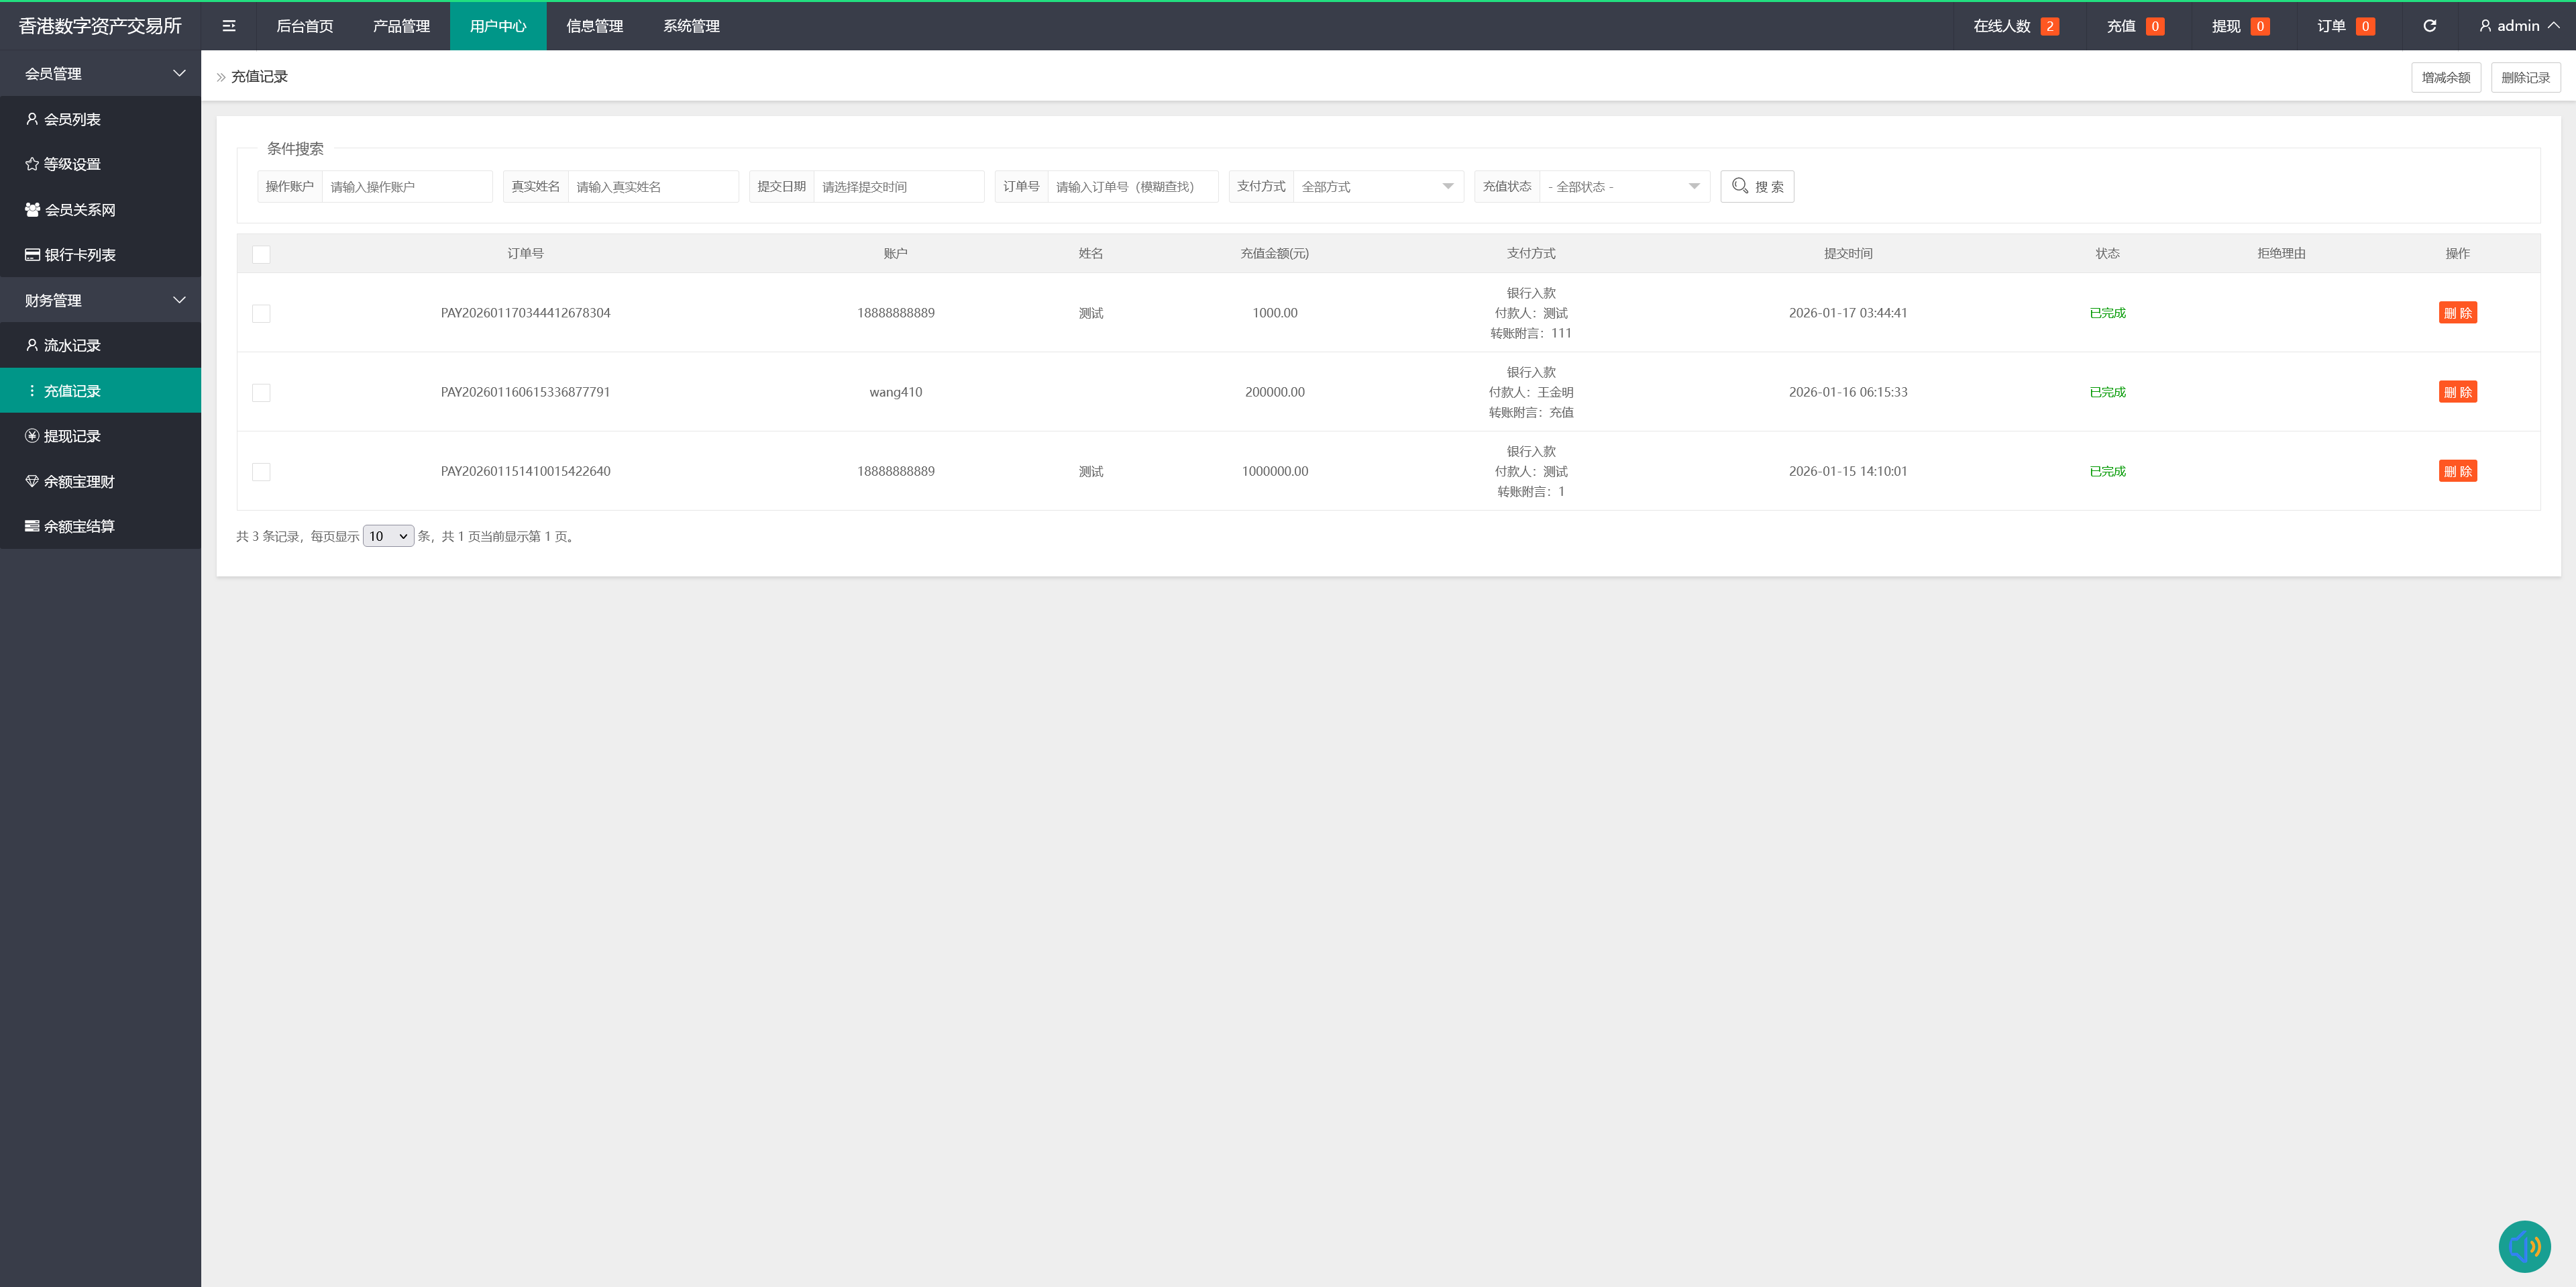Click the 增减余额 button

point(2445,77)
